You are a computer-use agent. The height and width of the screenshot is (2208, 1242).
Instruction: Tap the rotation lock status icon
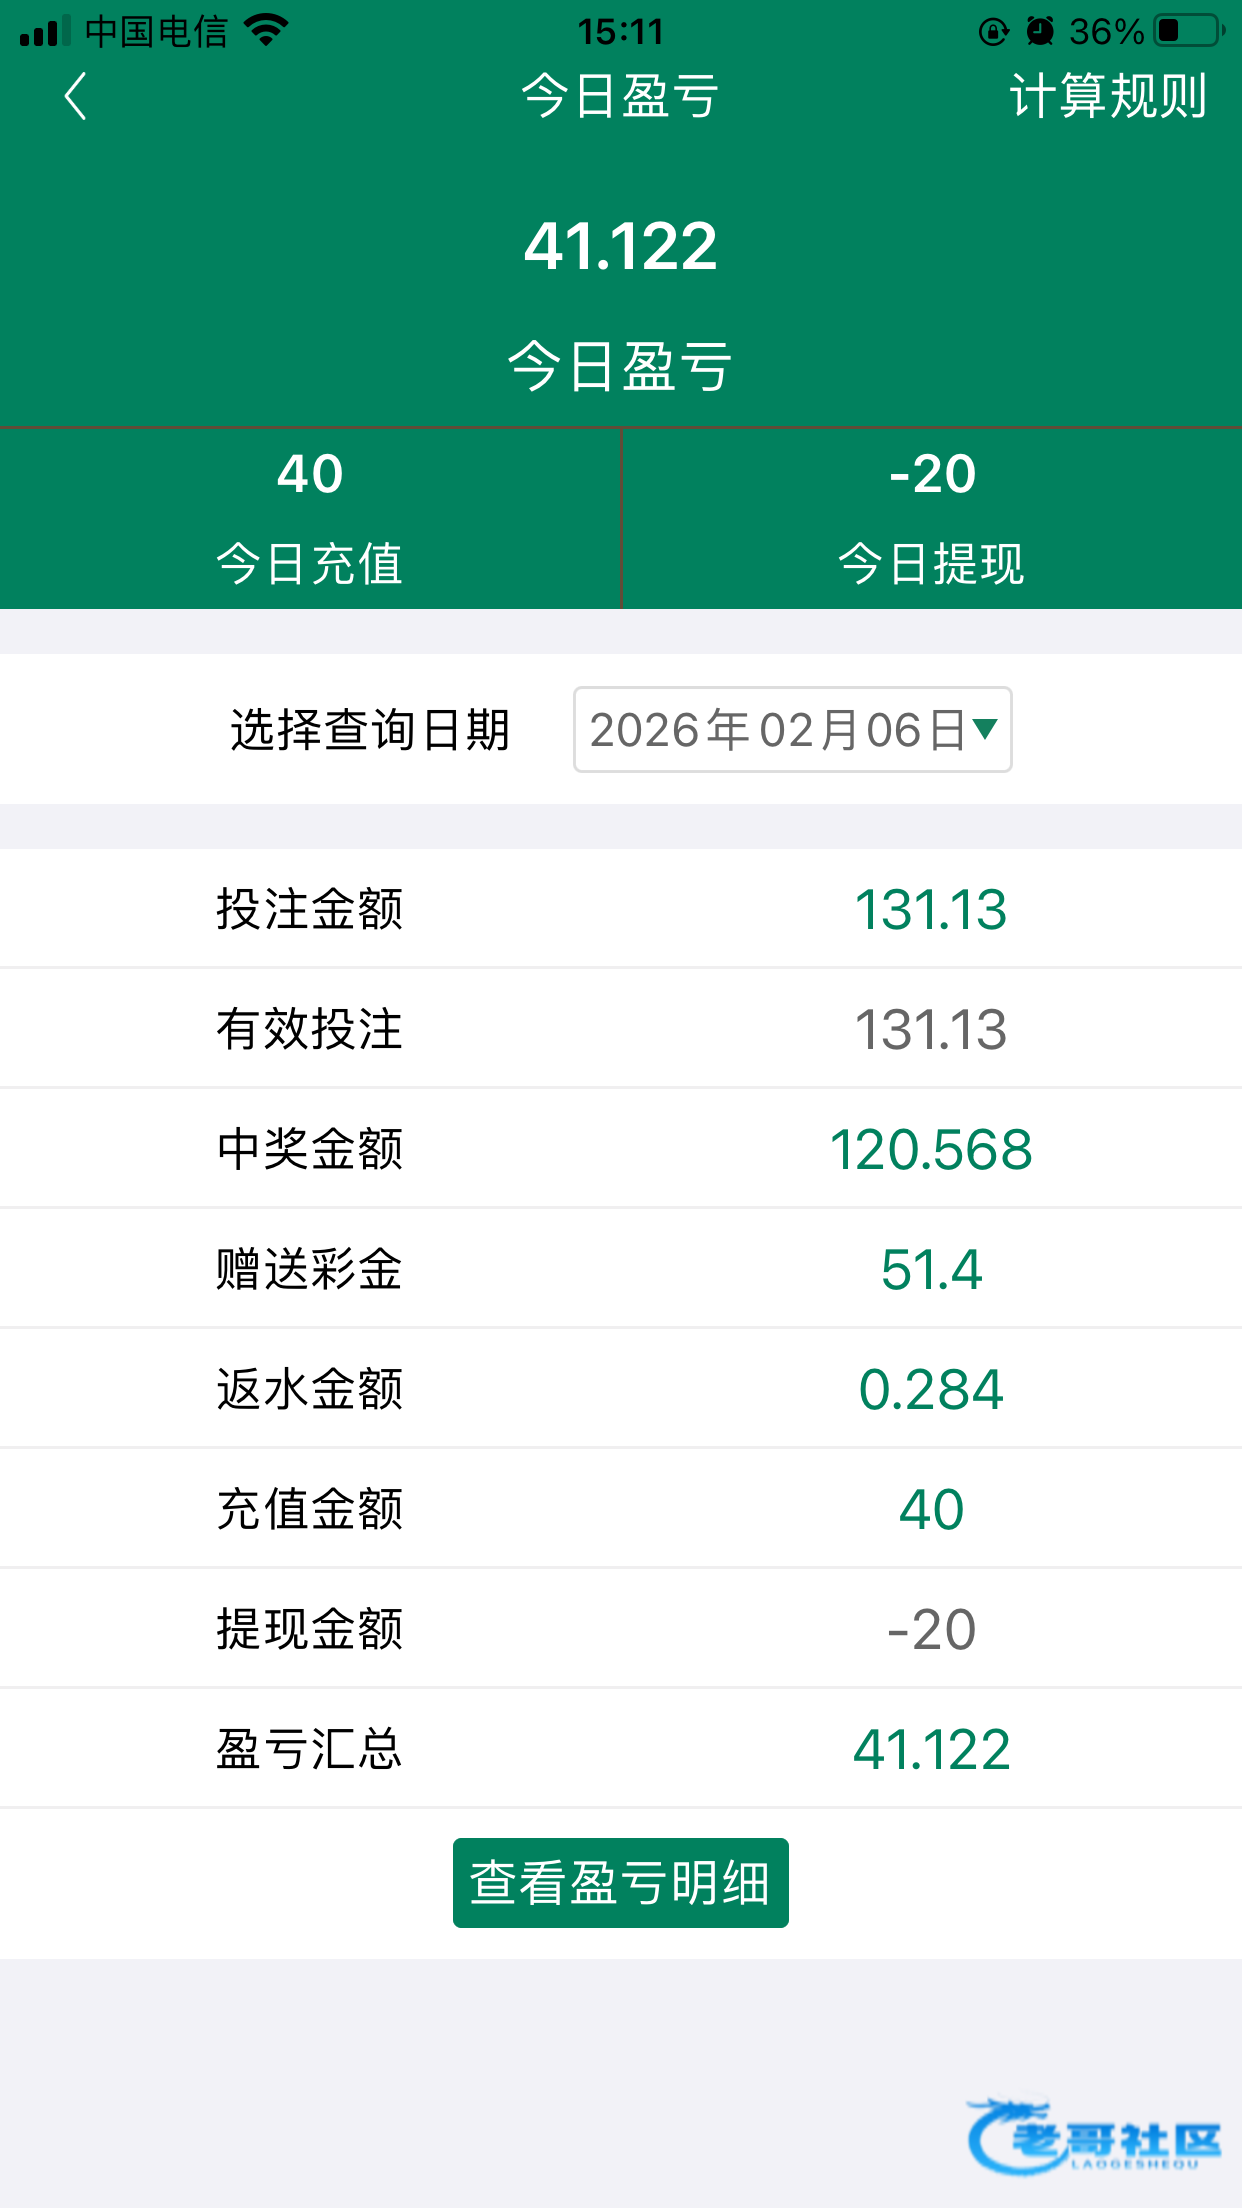coord(993,32)
